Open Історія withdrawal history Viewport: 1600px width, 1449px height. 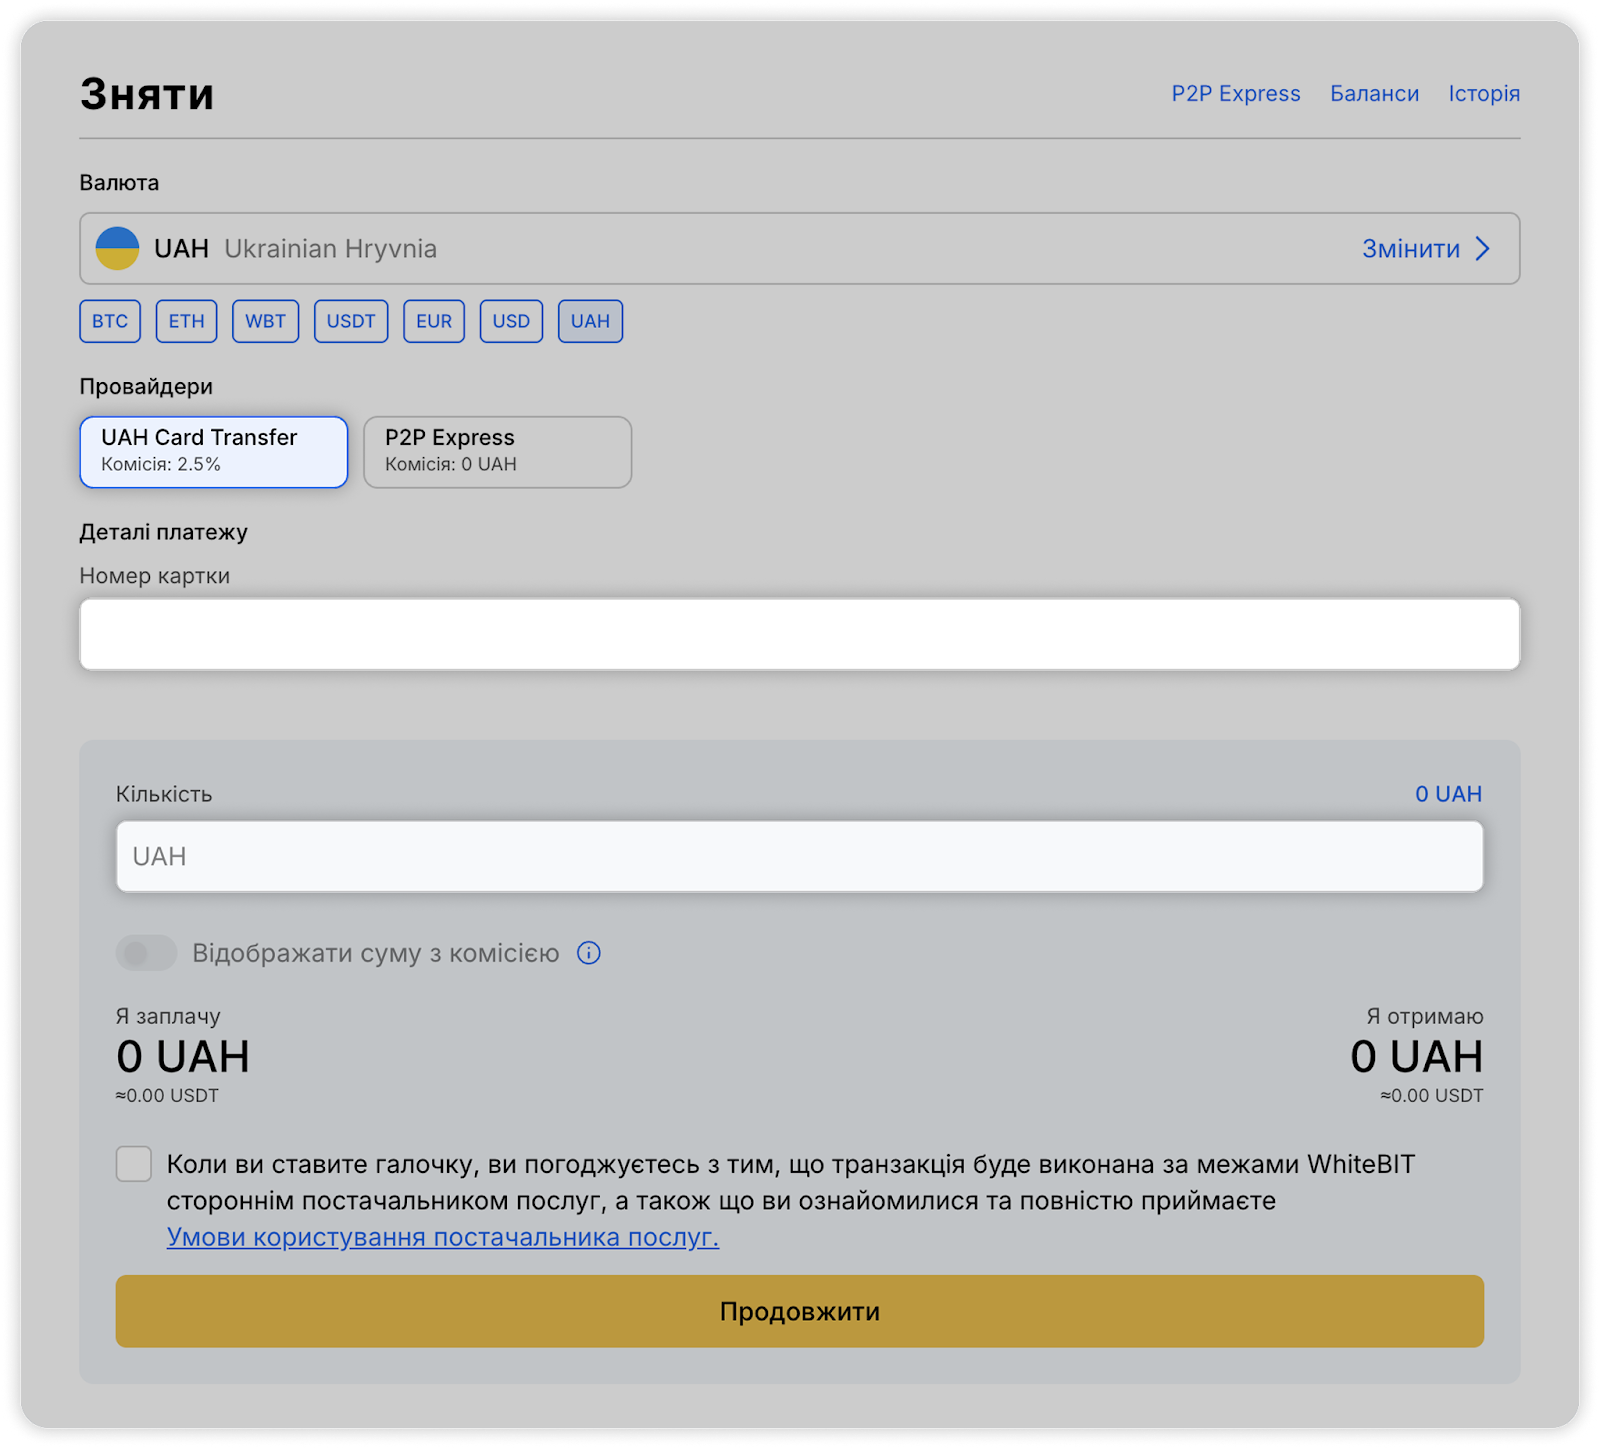pyautogui.click(x=1484, y=94)
